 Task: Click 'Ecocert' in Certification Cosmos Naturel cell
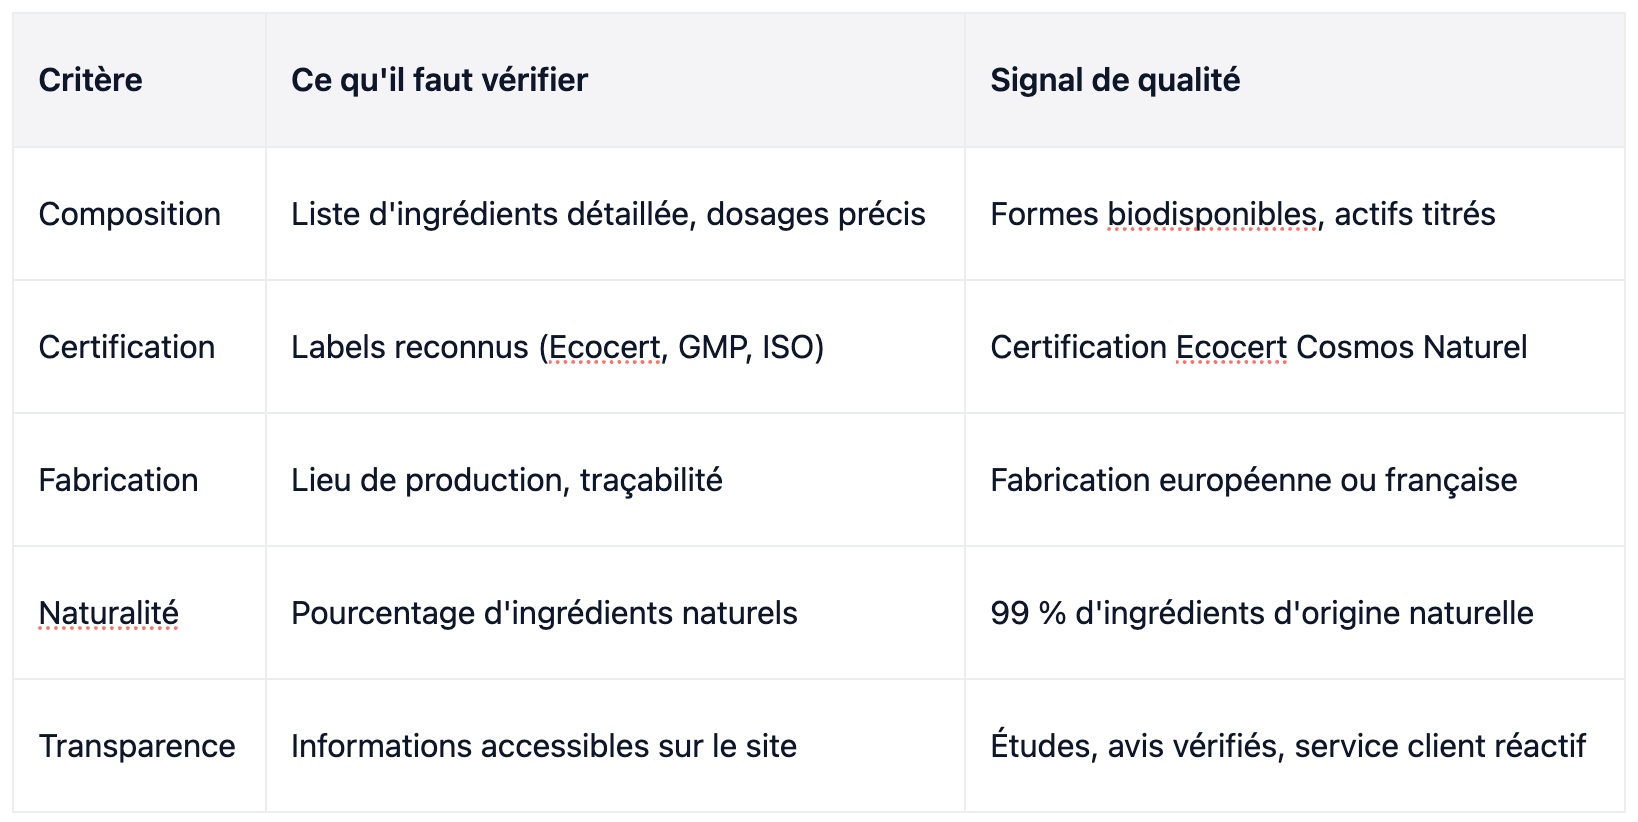[1231, 347]
